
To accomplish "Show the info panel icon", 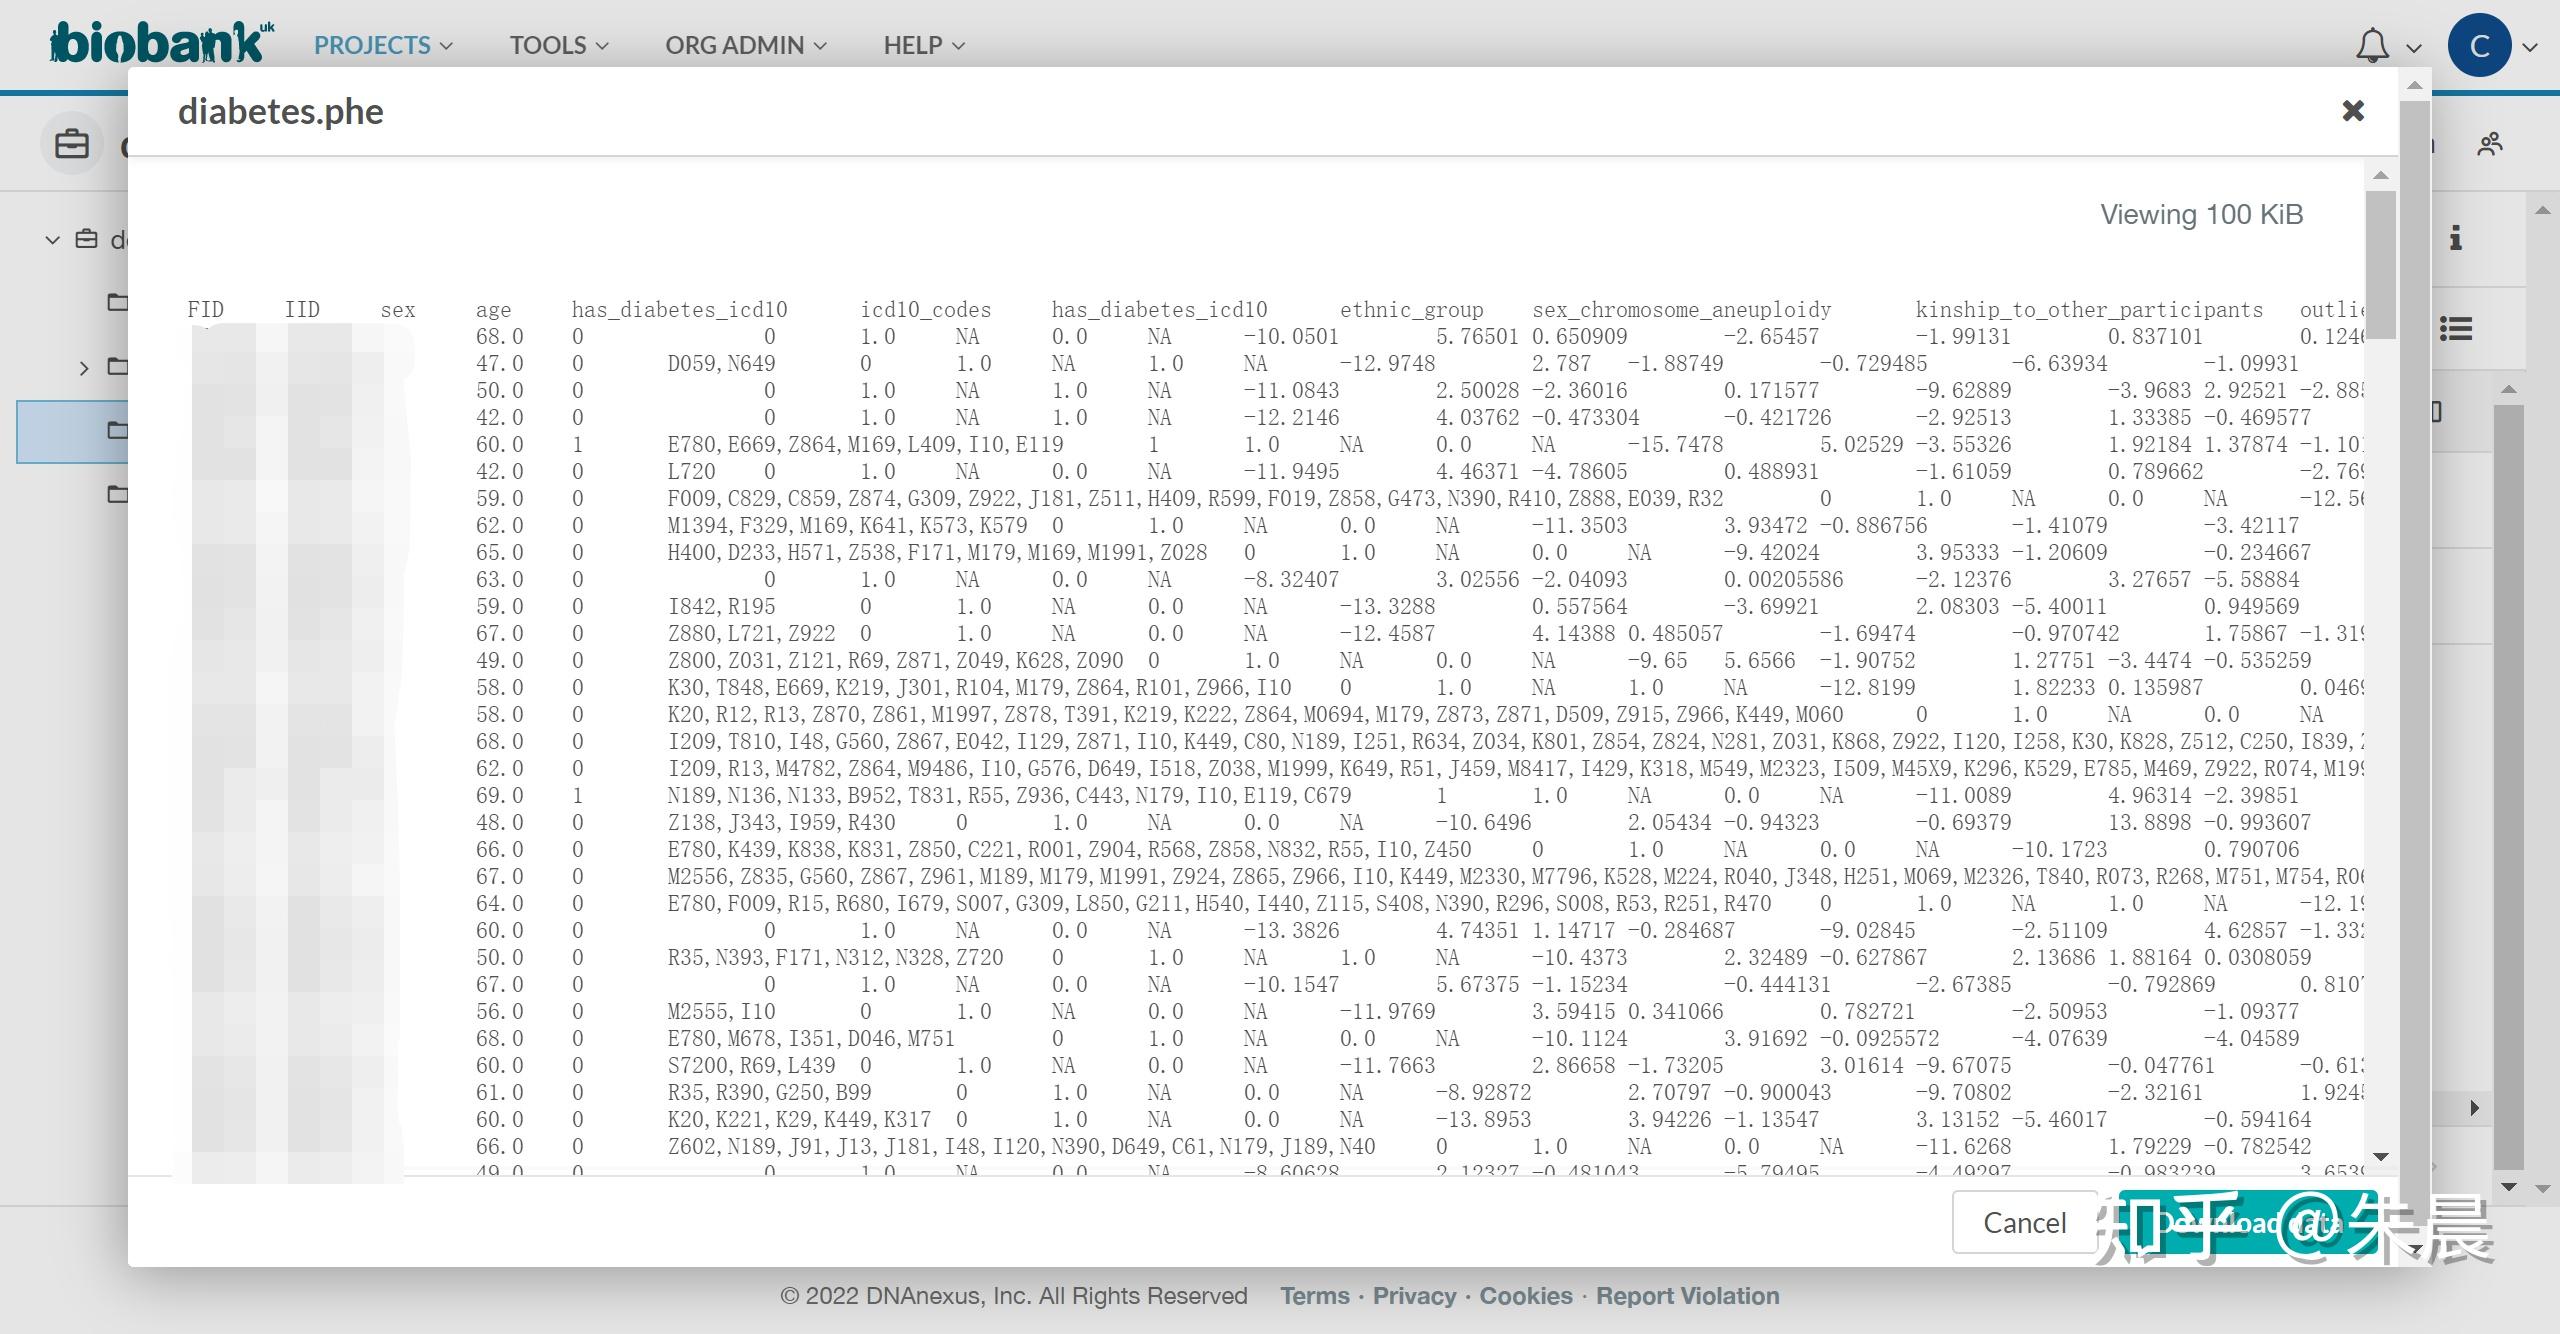I will coord(2455,238).
